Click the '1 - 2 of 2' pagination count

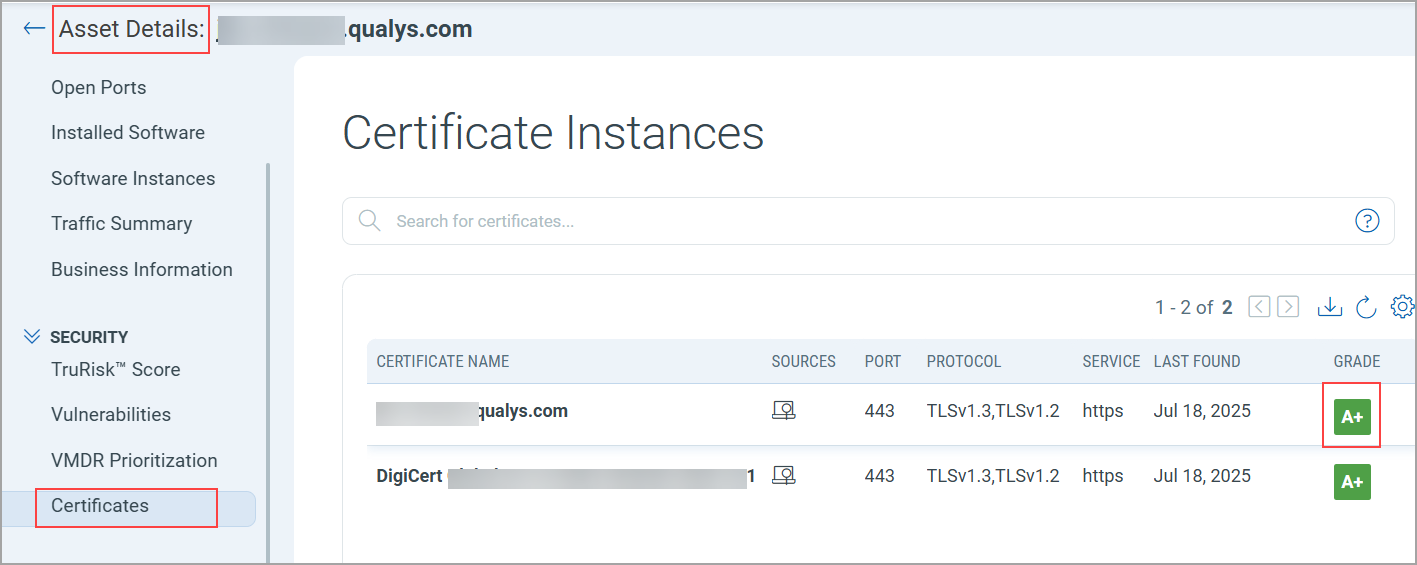pyautogui.click(x=1194, y=307)
